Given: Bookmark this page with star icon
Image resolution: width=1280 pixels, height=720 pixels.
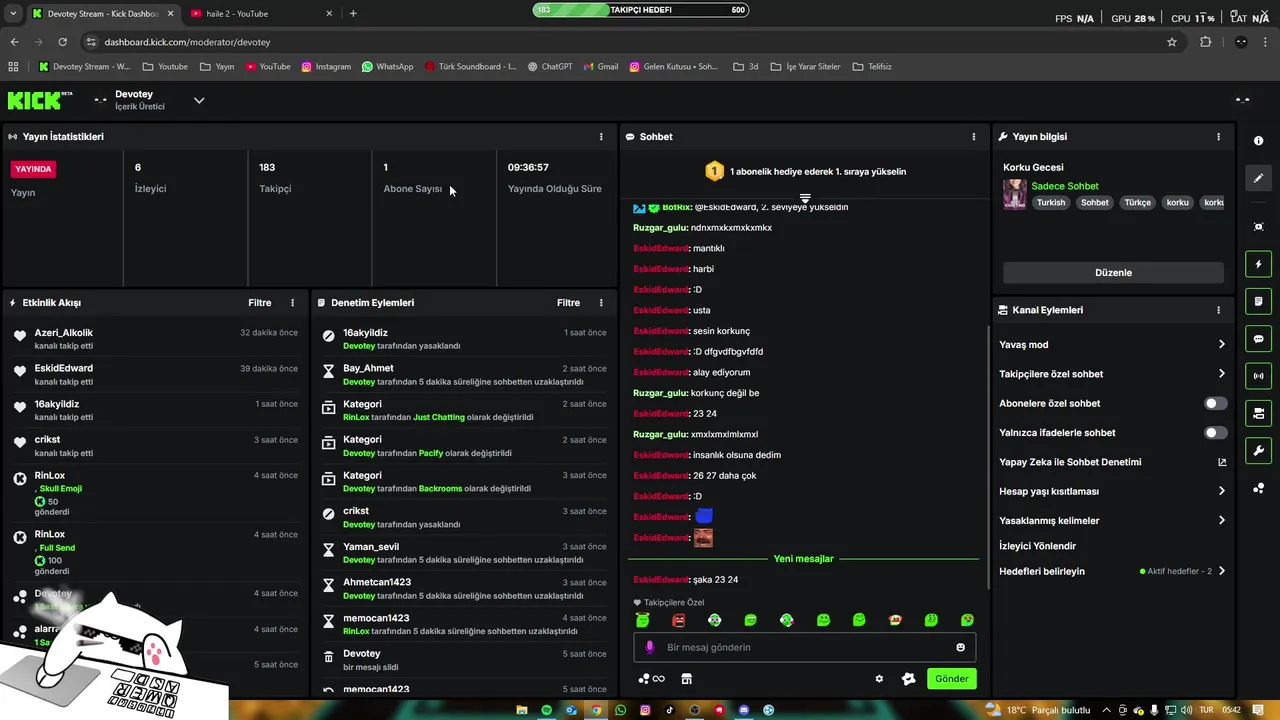Looking at the screenshot, I should (x=1172, y=42).
